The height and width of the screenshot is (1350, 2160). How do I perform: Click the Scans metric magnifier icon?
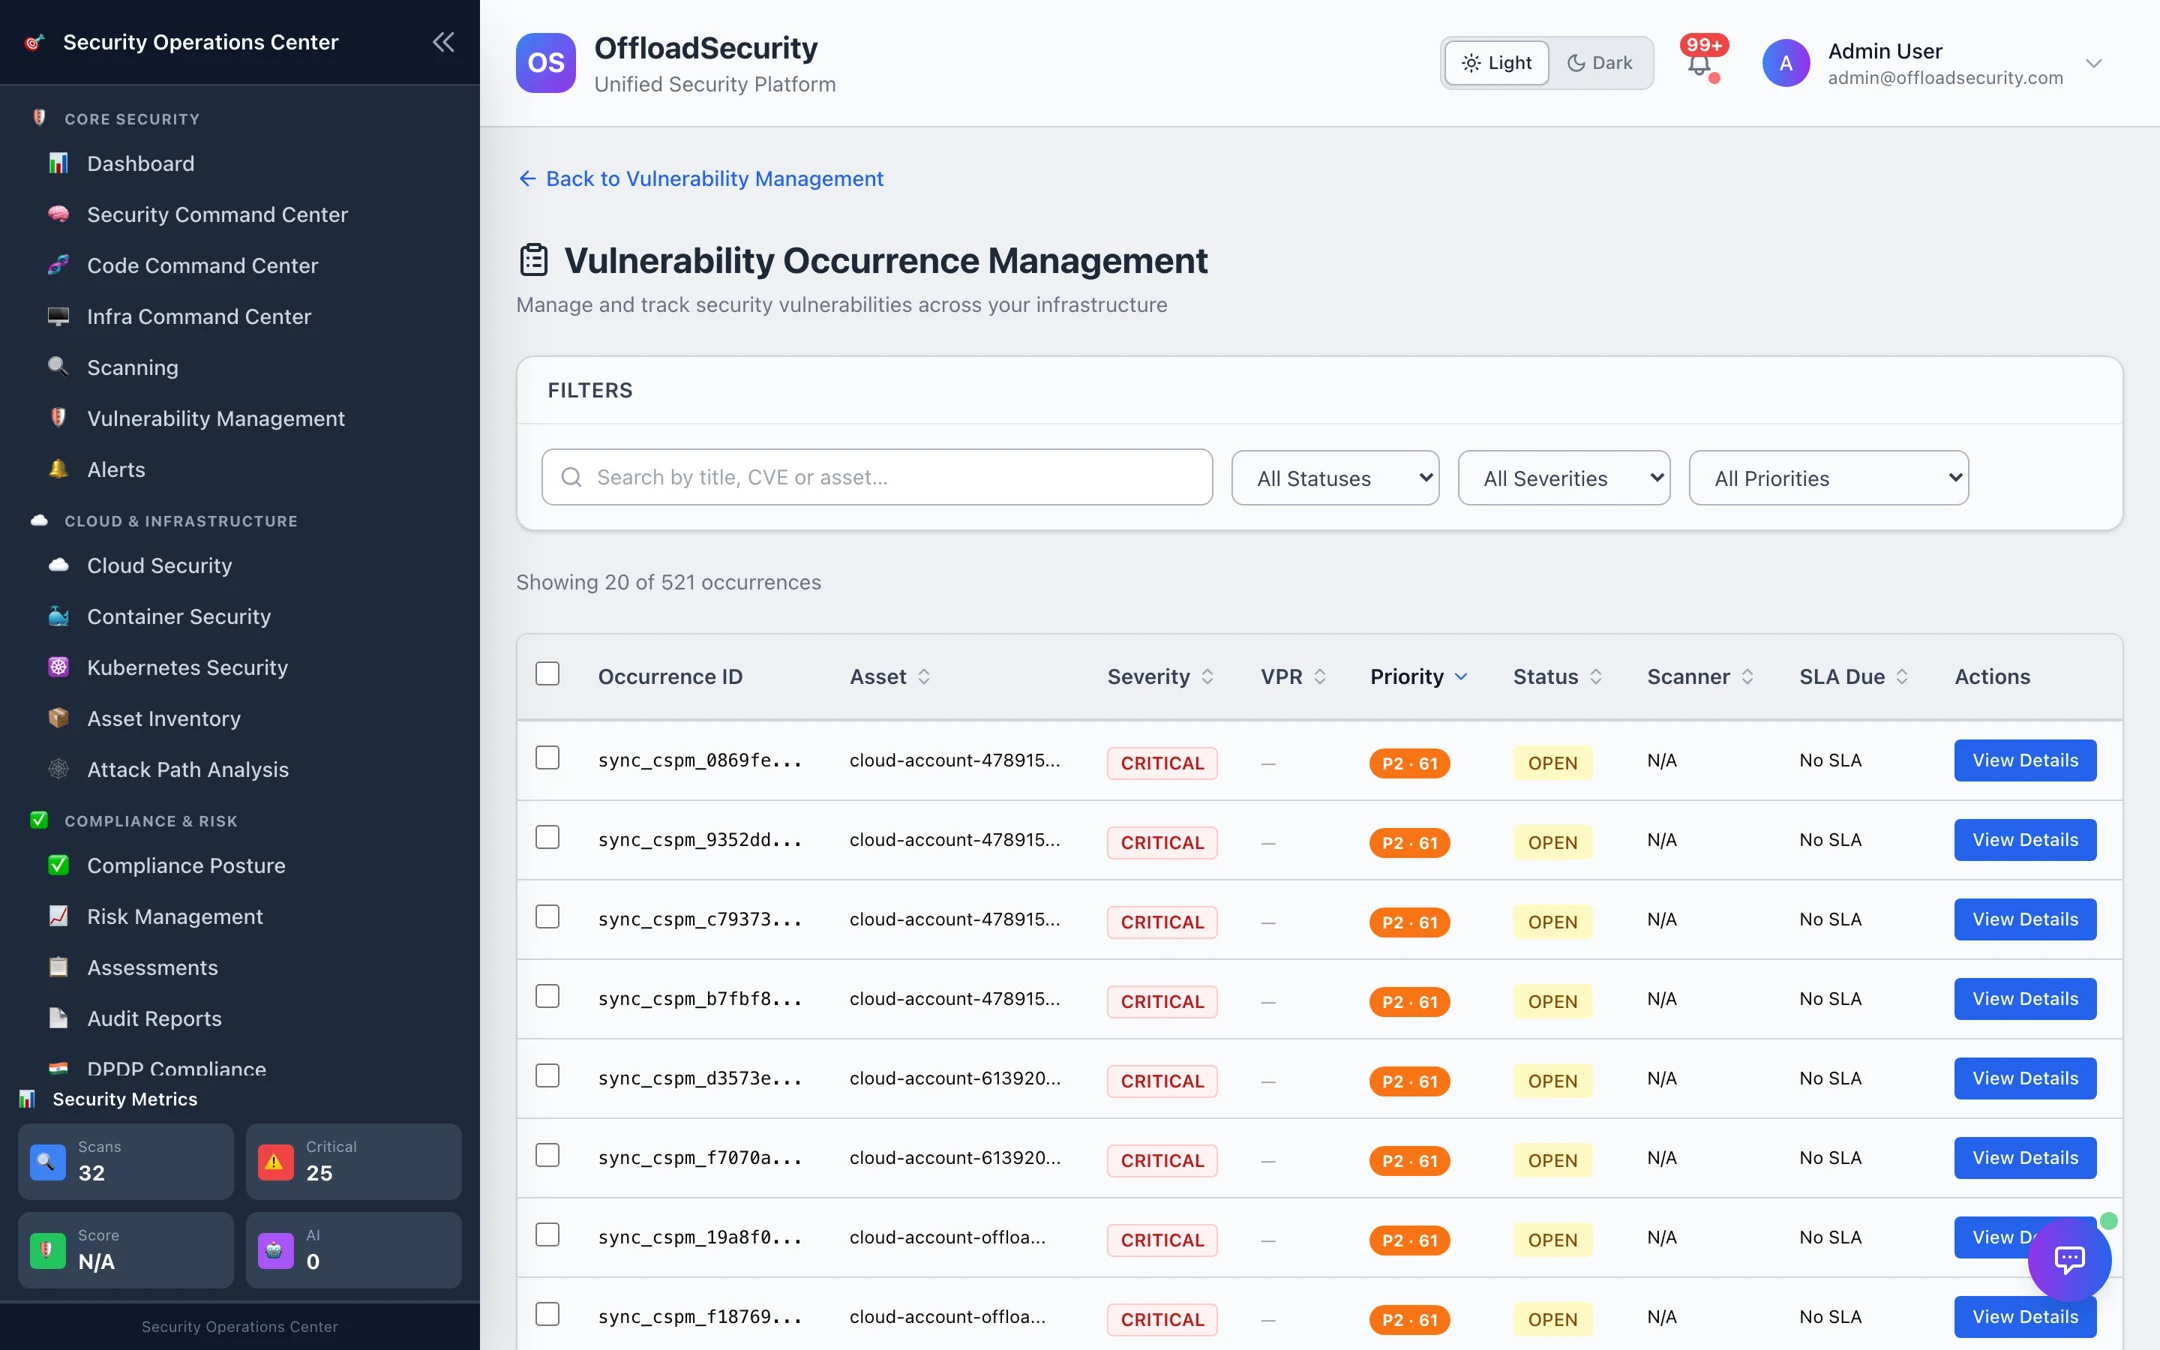pyautogui.click(x=47, y=1162)
